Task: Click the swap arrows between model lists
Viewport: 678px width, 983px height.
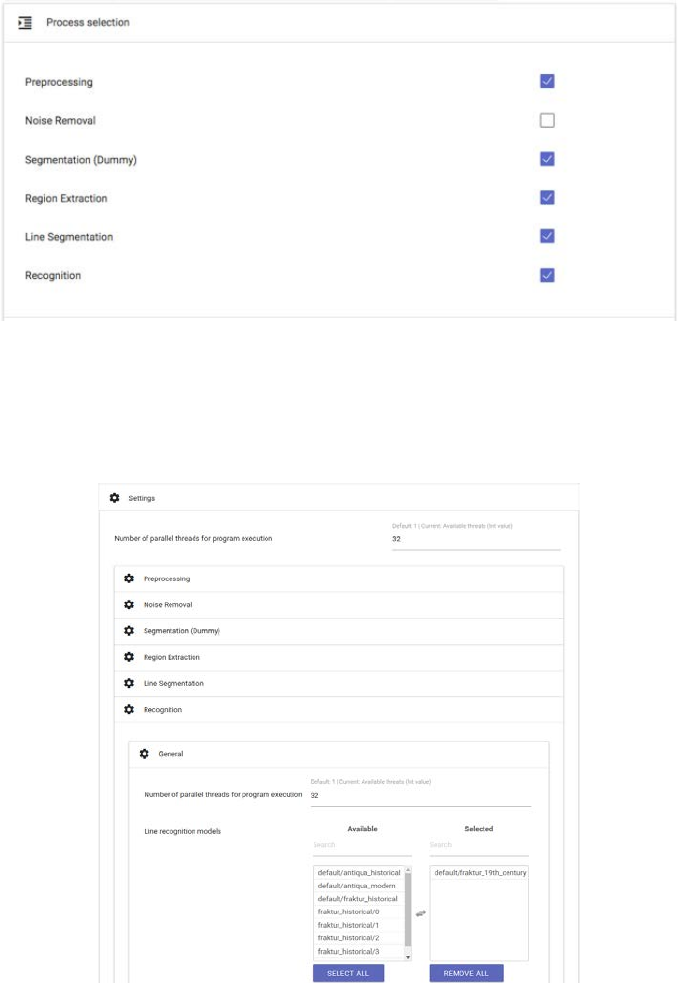Action: click(421, 914)
